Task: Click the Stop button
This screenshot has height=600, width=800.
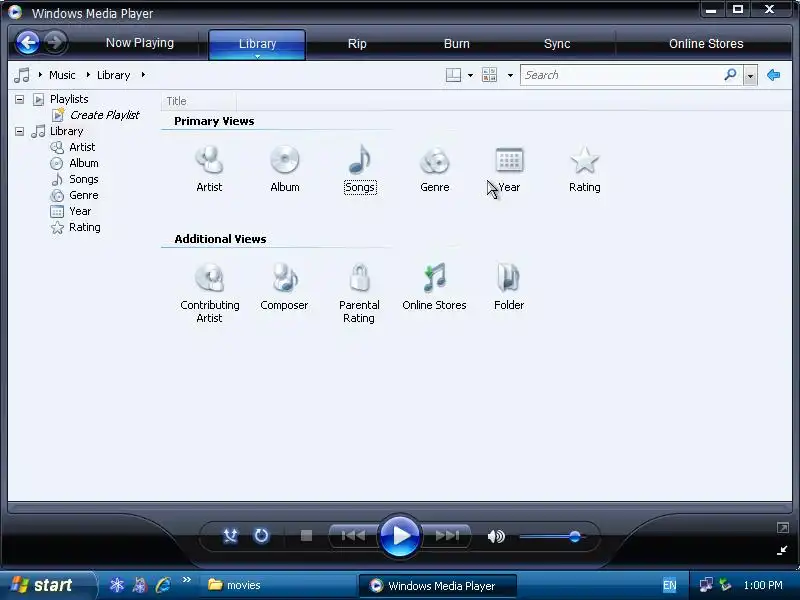Action: click(306, 536)
